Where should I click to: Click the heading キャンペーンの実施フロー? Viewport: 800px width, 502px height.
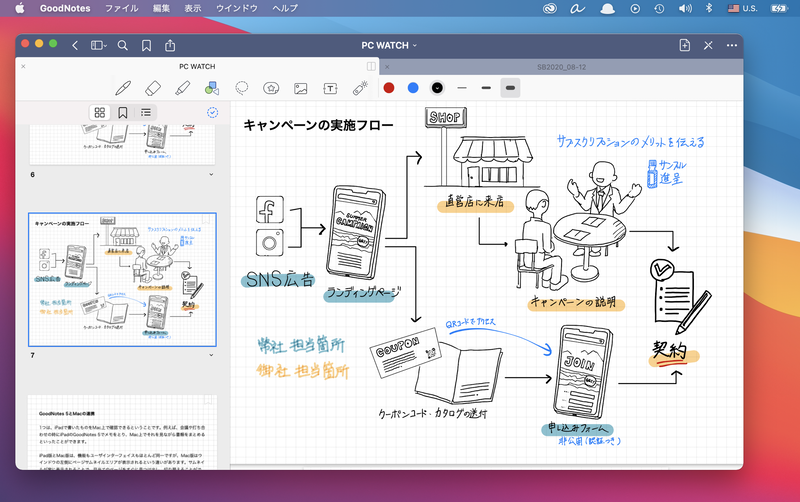(x=318, y=125)
